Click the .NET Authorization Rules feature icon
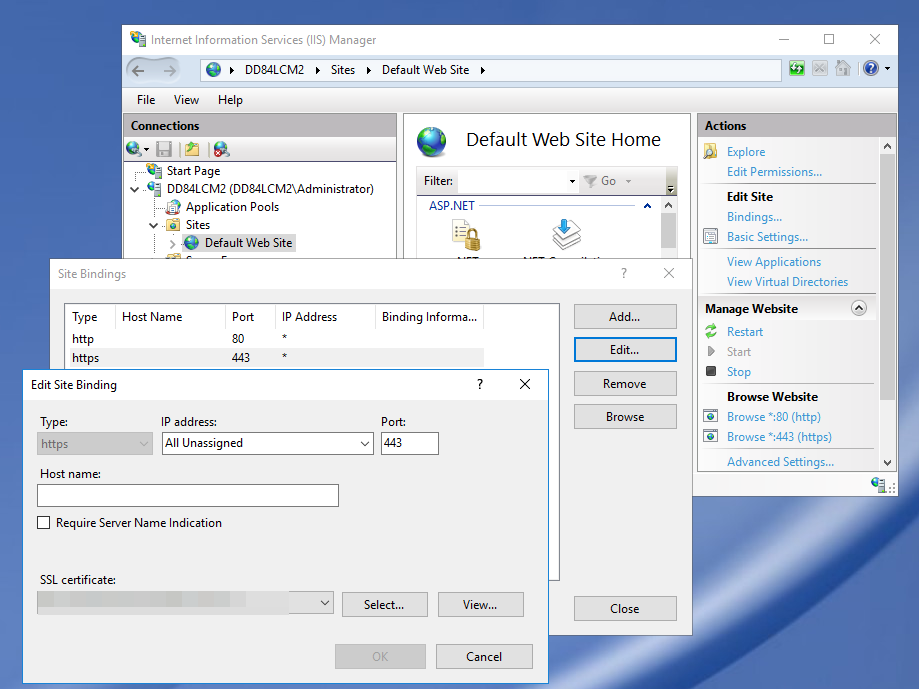The width and height of the screenshot is (919, 689). tap(466, 236)
